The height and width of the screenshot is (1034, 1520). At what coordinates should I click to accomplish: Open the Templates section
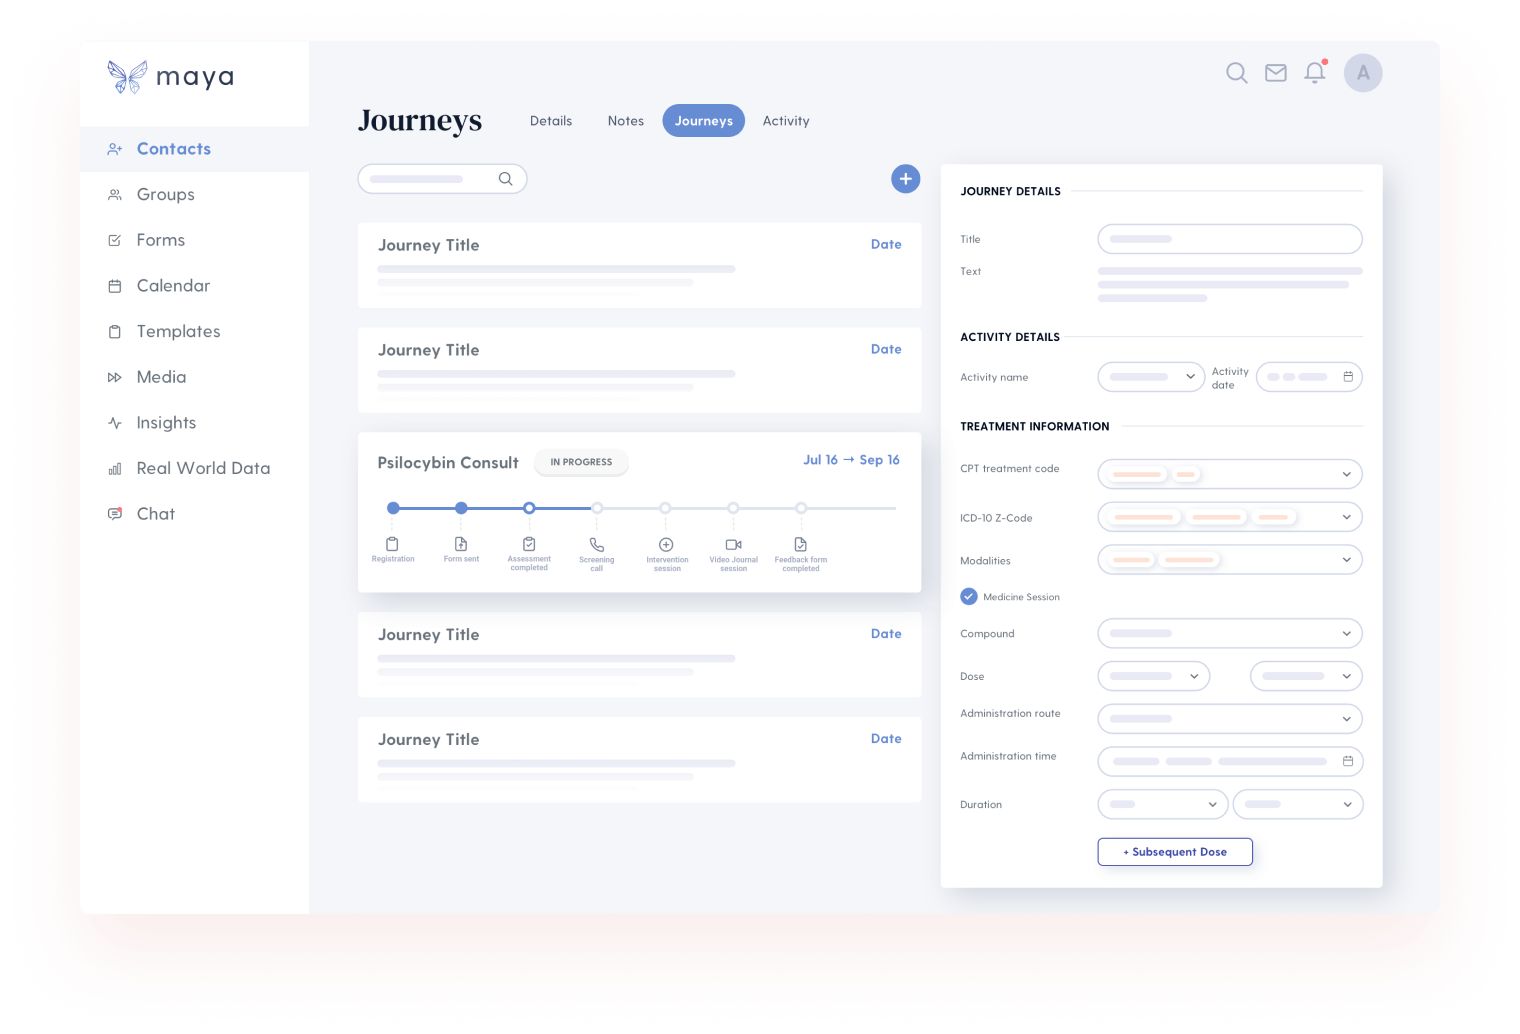[178, 331]
